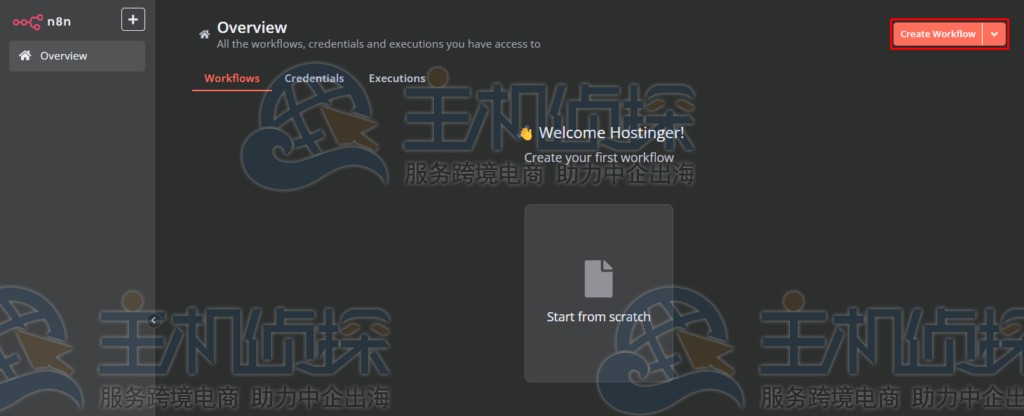Screen dimensions: 1024x416
Task: Collapse the sidebar with the arrow handle
Action: (x=153, y=320)
